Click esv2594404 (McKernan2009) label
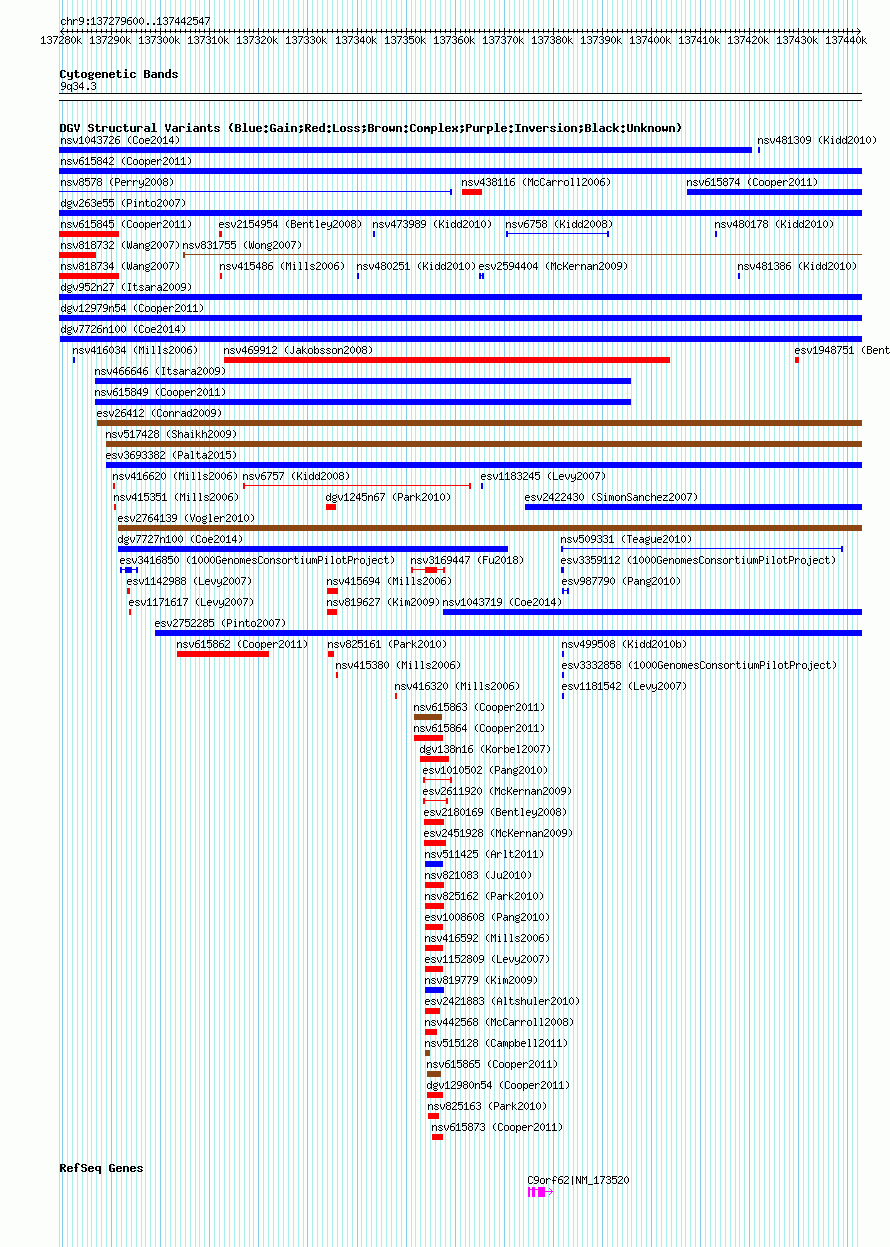The width and height of the screenshot is (890, 1247). pos(553,266)
